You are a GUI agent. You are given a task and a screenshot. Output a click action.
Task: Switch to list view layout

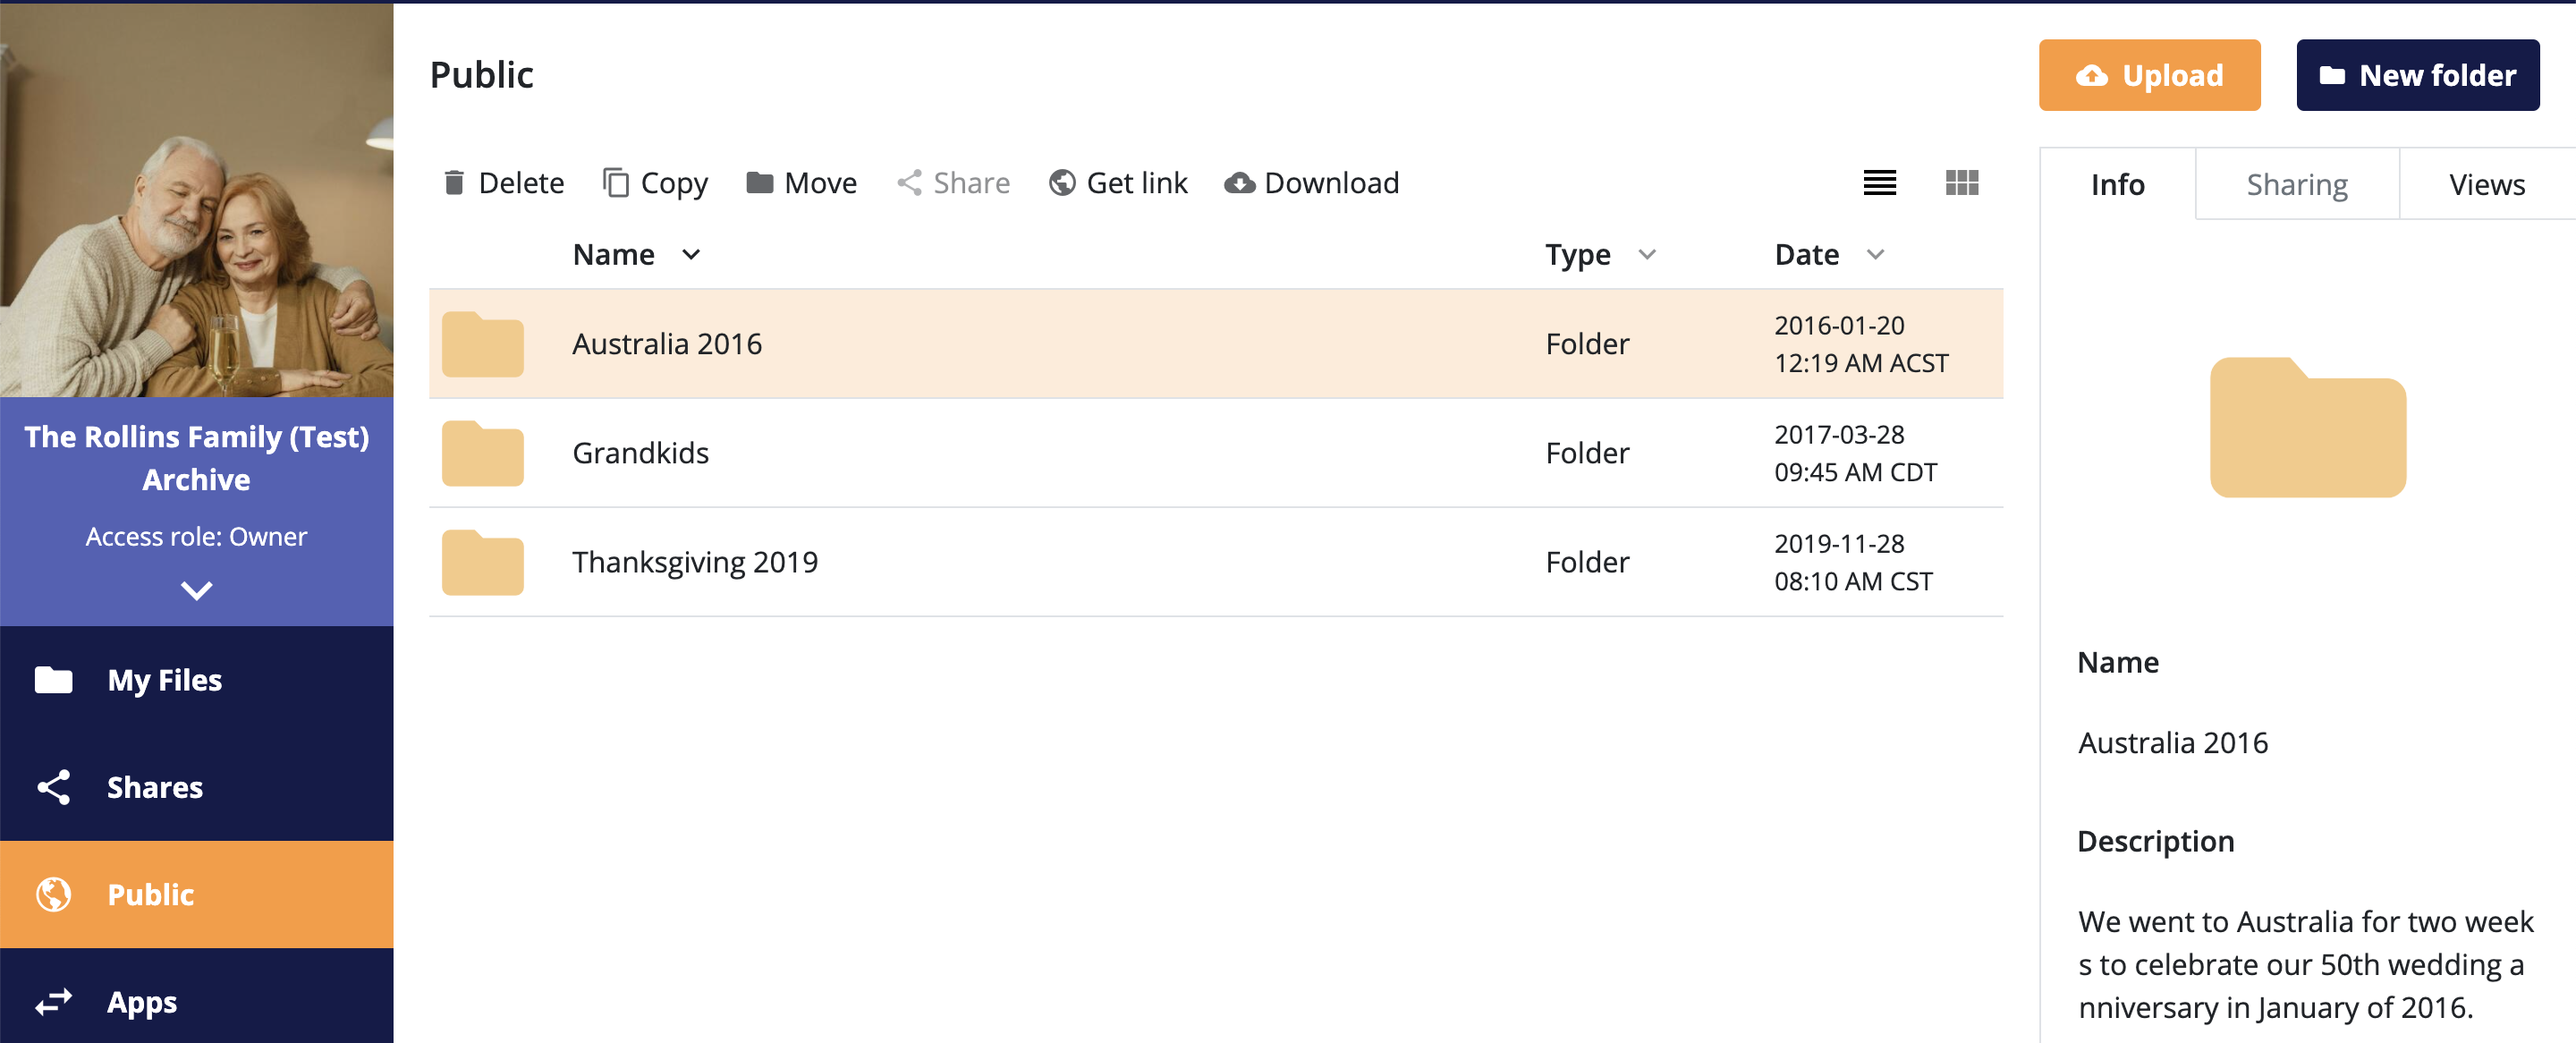click(x=1879, y=183)
